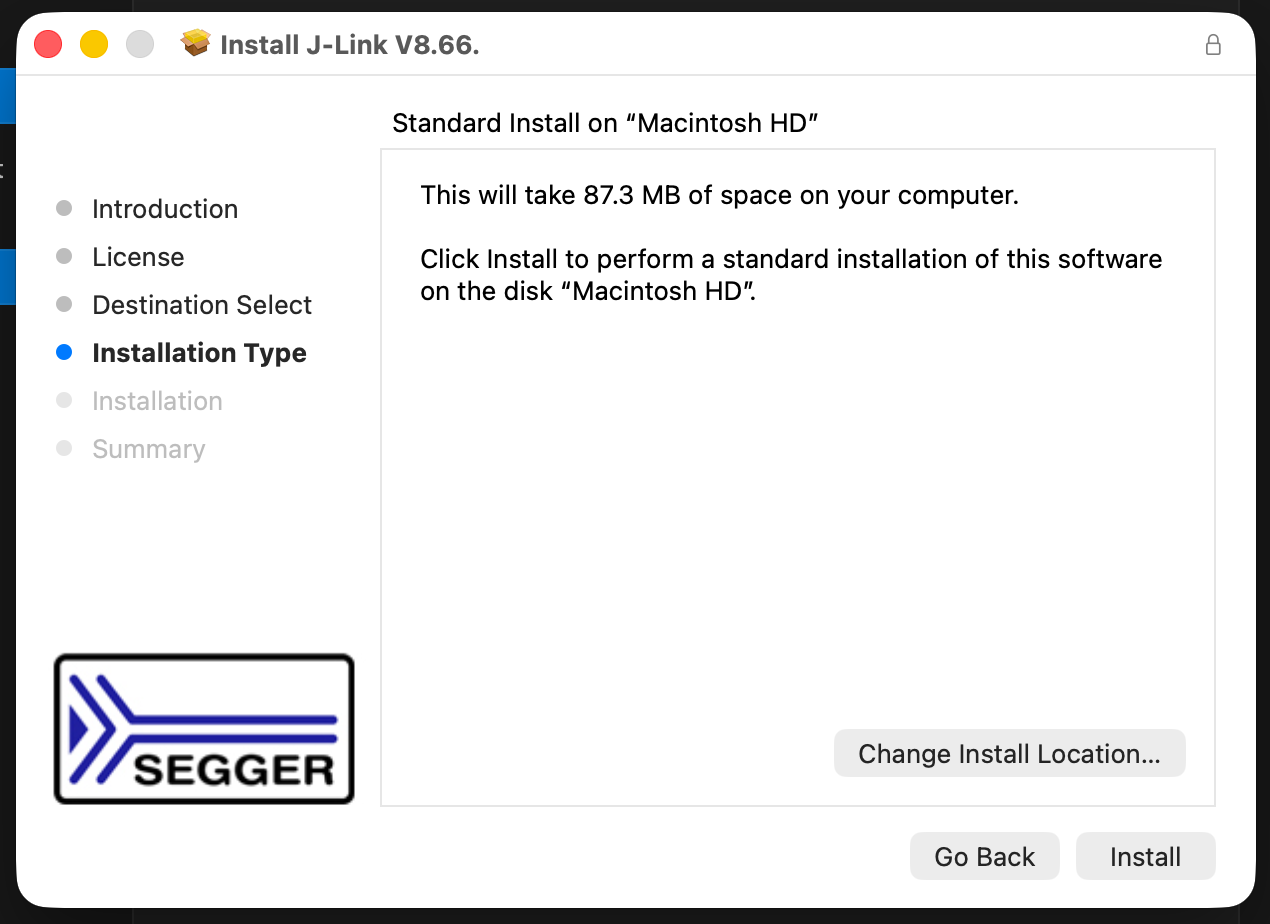
Task: Close the installer with the red button
Action: coord(48,45)
